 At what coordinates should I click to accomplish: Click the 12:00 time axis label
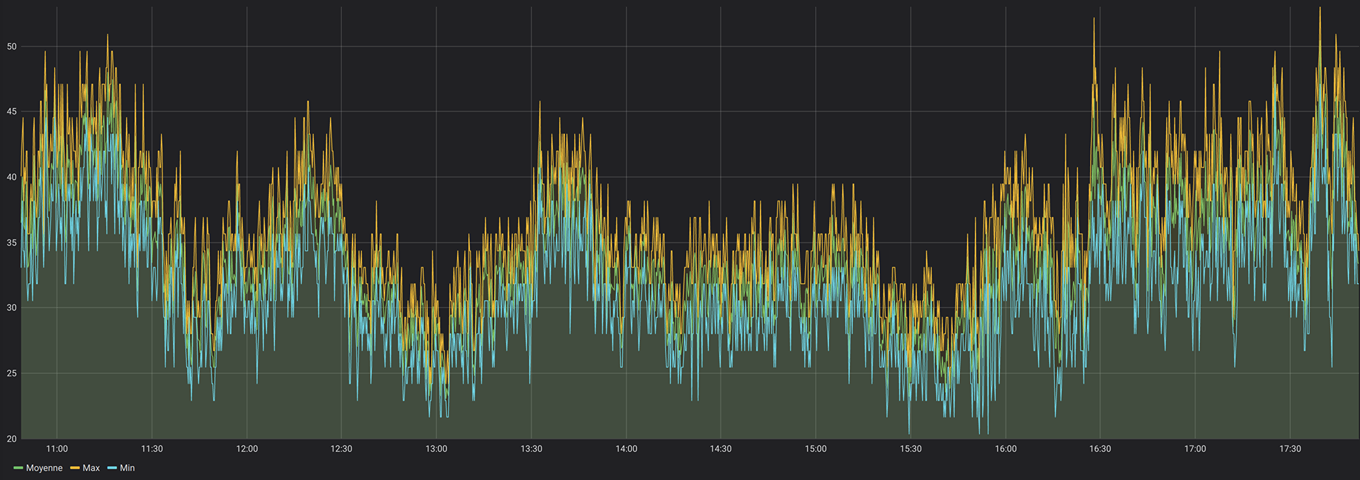coord(247,449)
